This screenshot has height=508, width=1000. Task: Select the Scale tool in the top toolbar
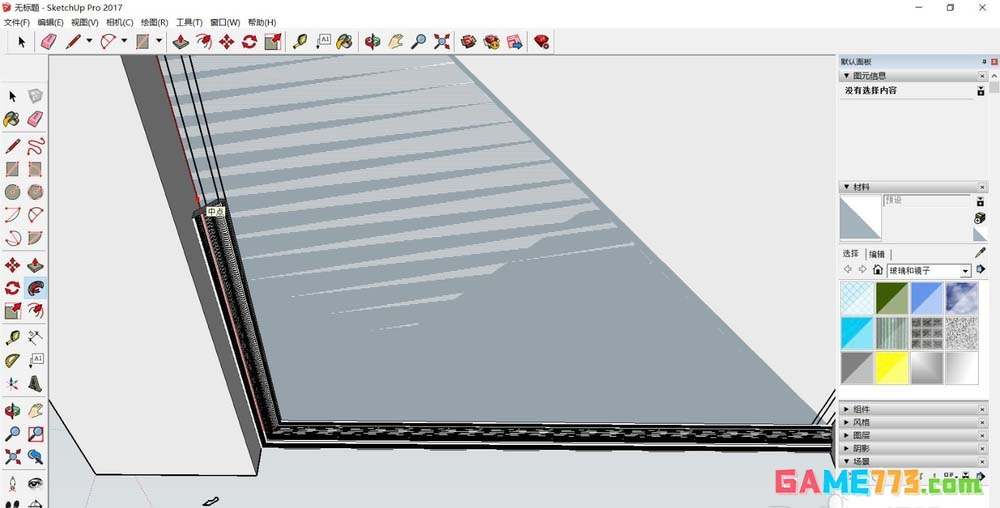pyautogui.click(x=273, y=42)
